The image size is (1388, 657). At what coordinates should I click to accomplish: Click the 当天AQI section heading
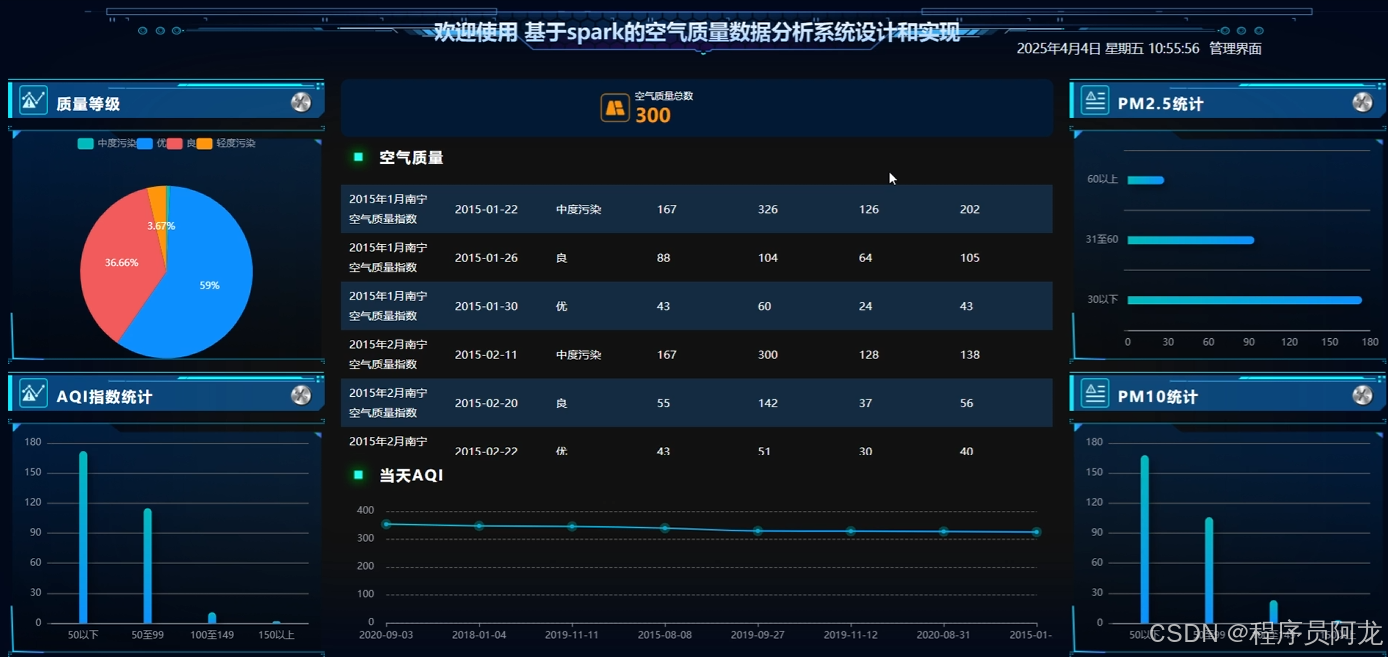[411, 476]
